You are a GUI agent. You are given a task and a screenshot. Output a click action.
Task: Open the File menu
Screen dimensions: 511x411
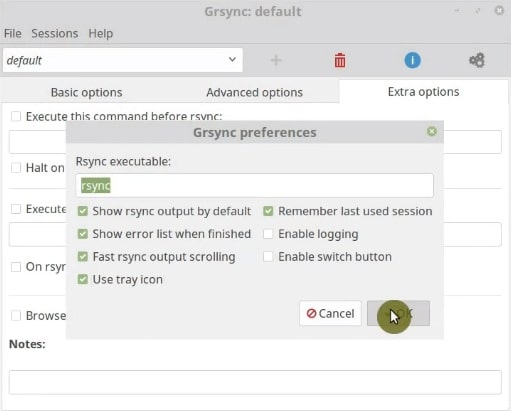13,34
